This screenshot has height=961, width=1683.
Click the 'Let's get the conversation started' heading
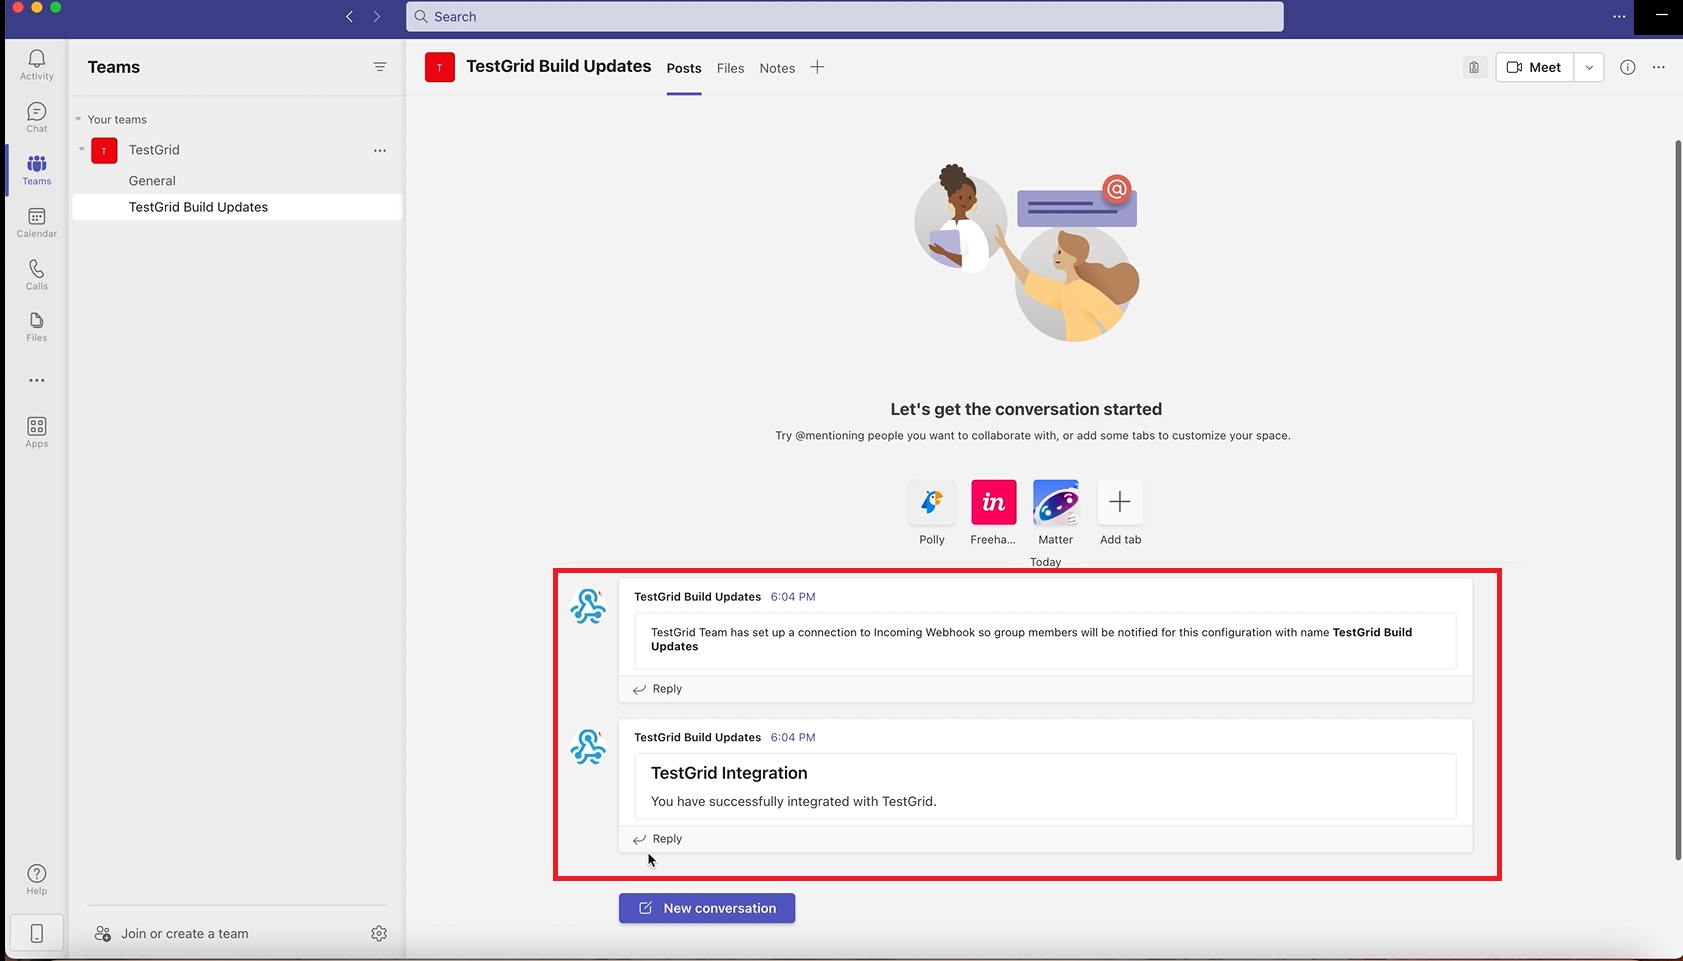1026,409
